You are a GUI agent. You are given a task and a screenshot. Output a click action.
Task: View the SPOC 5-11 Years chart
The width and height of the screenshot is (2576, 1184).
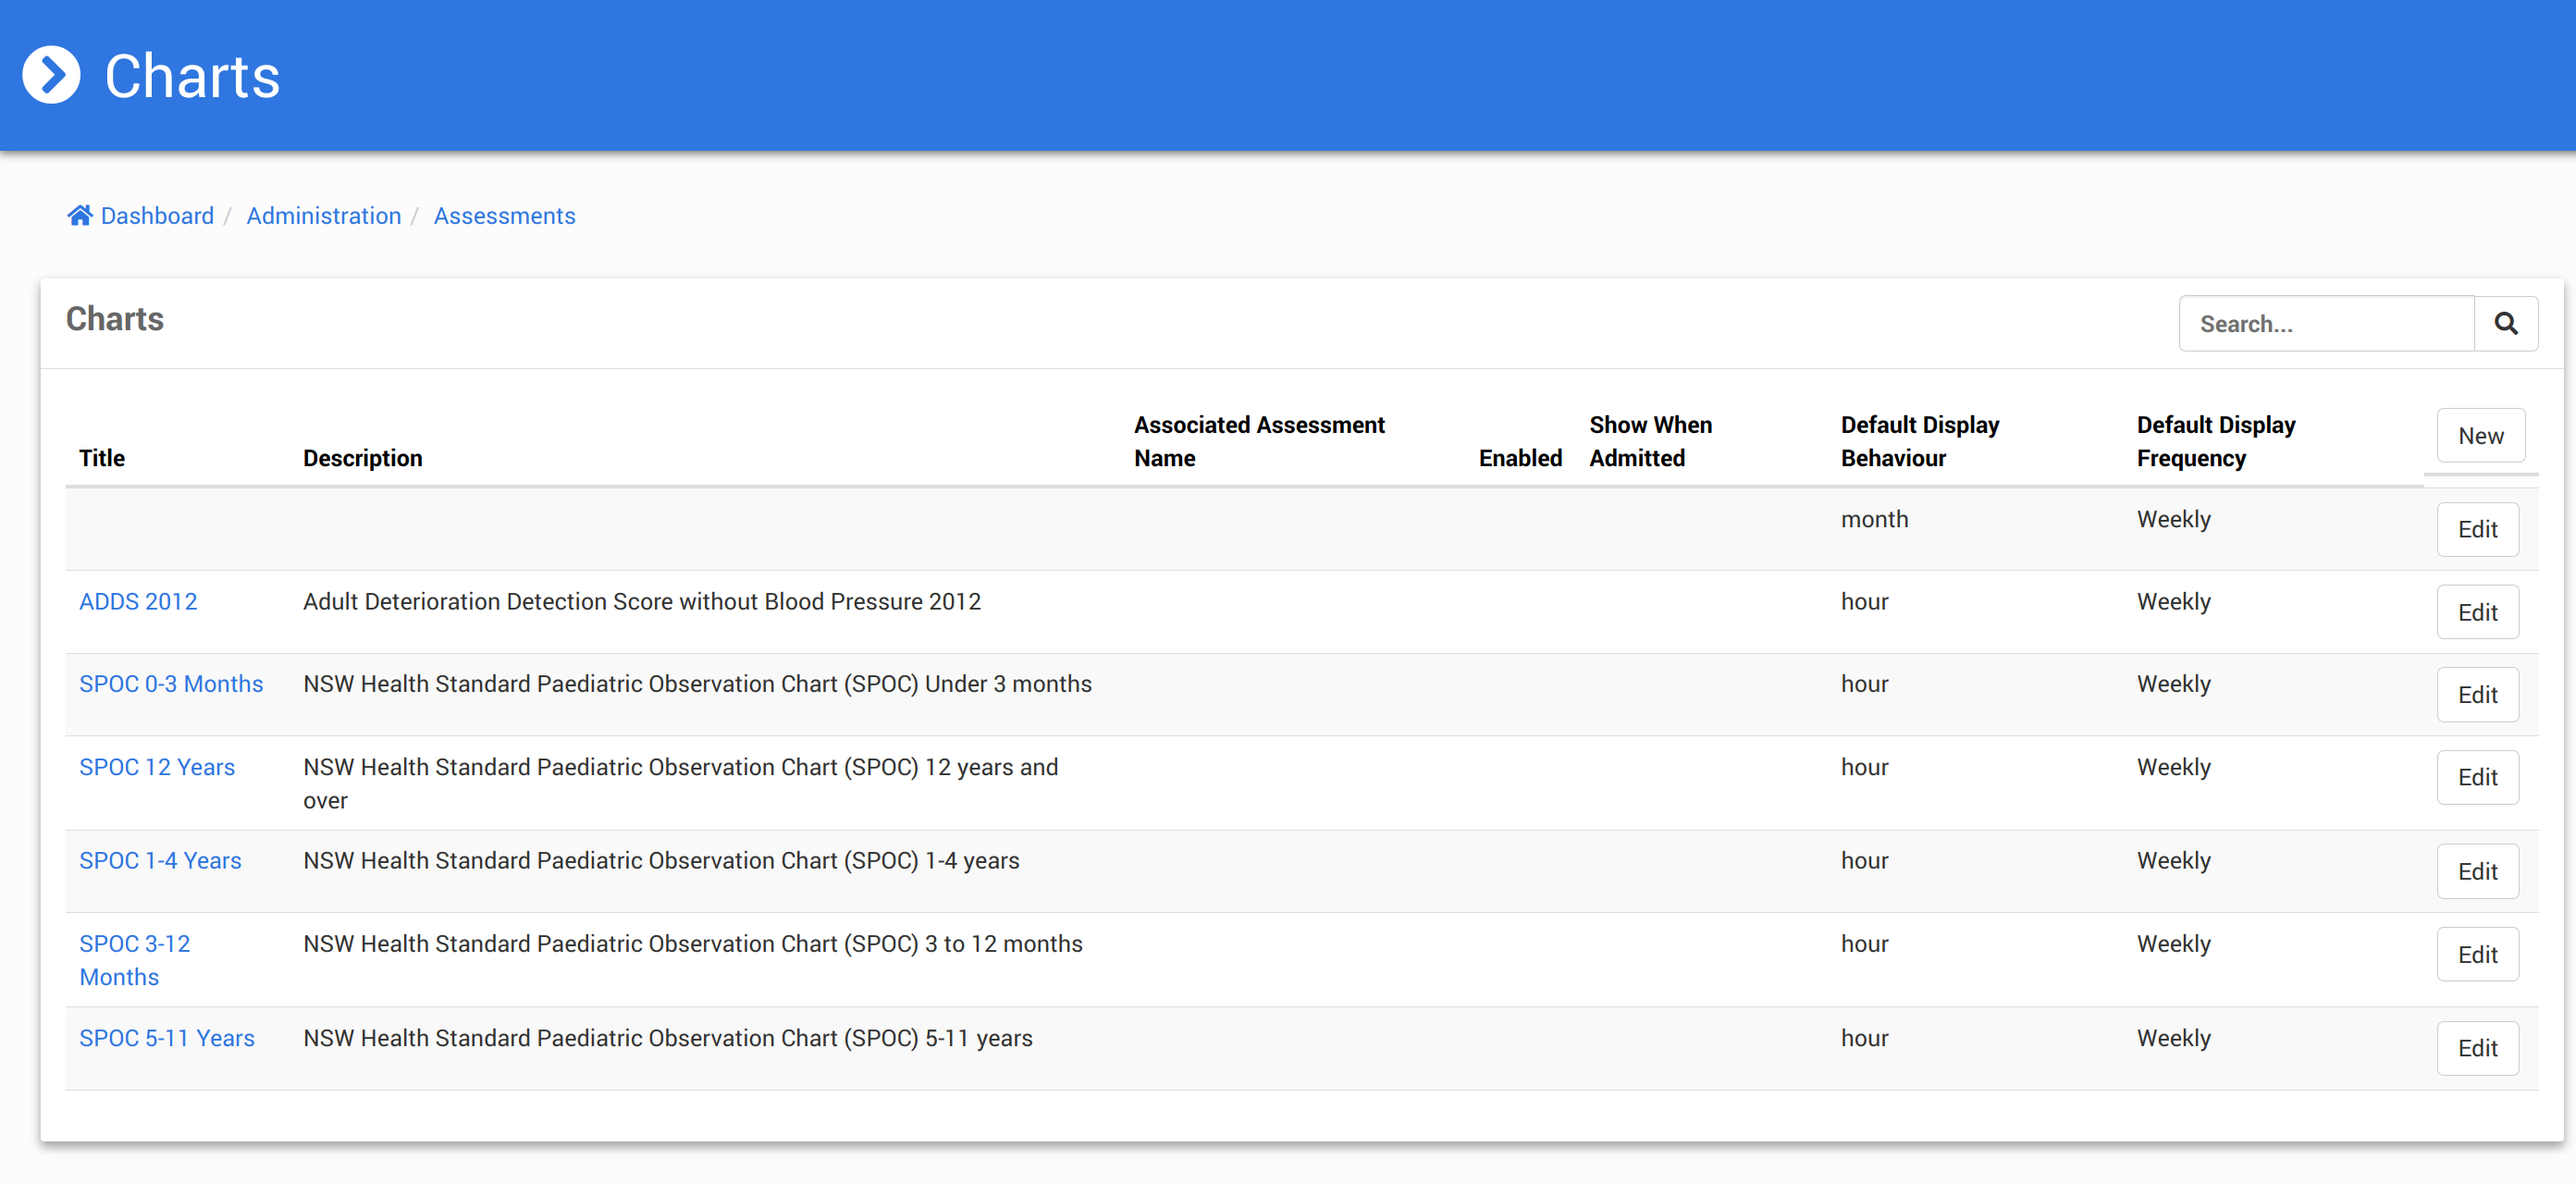pos(167,1038)
